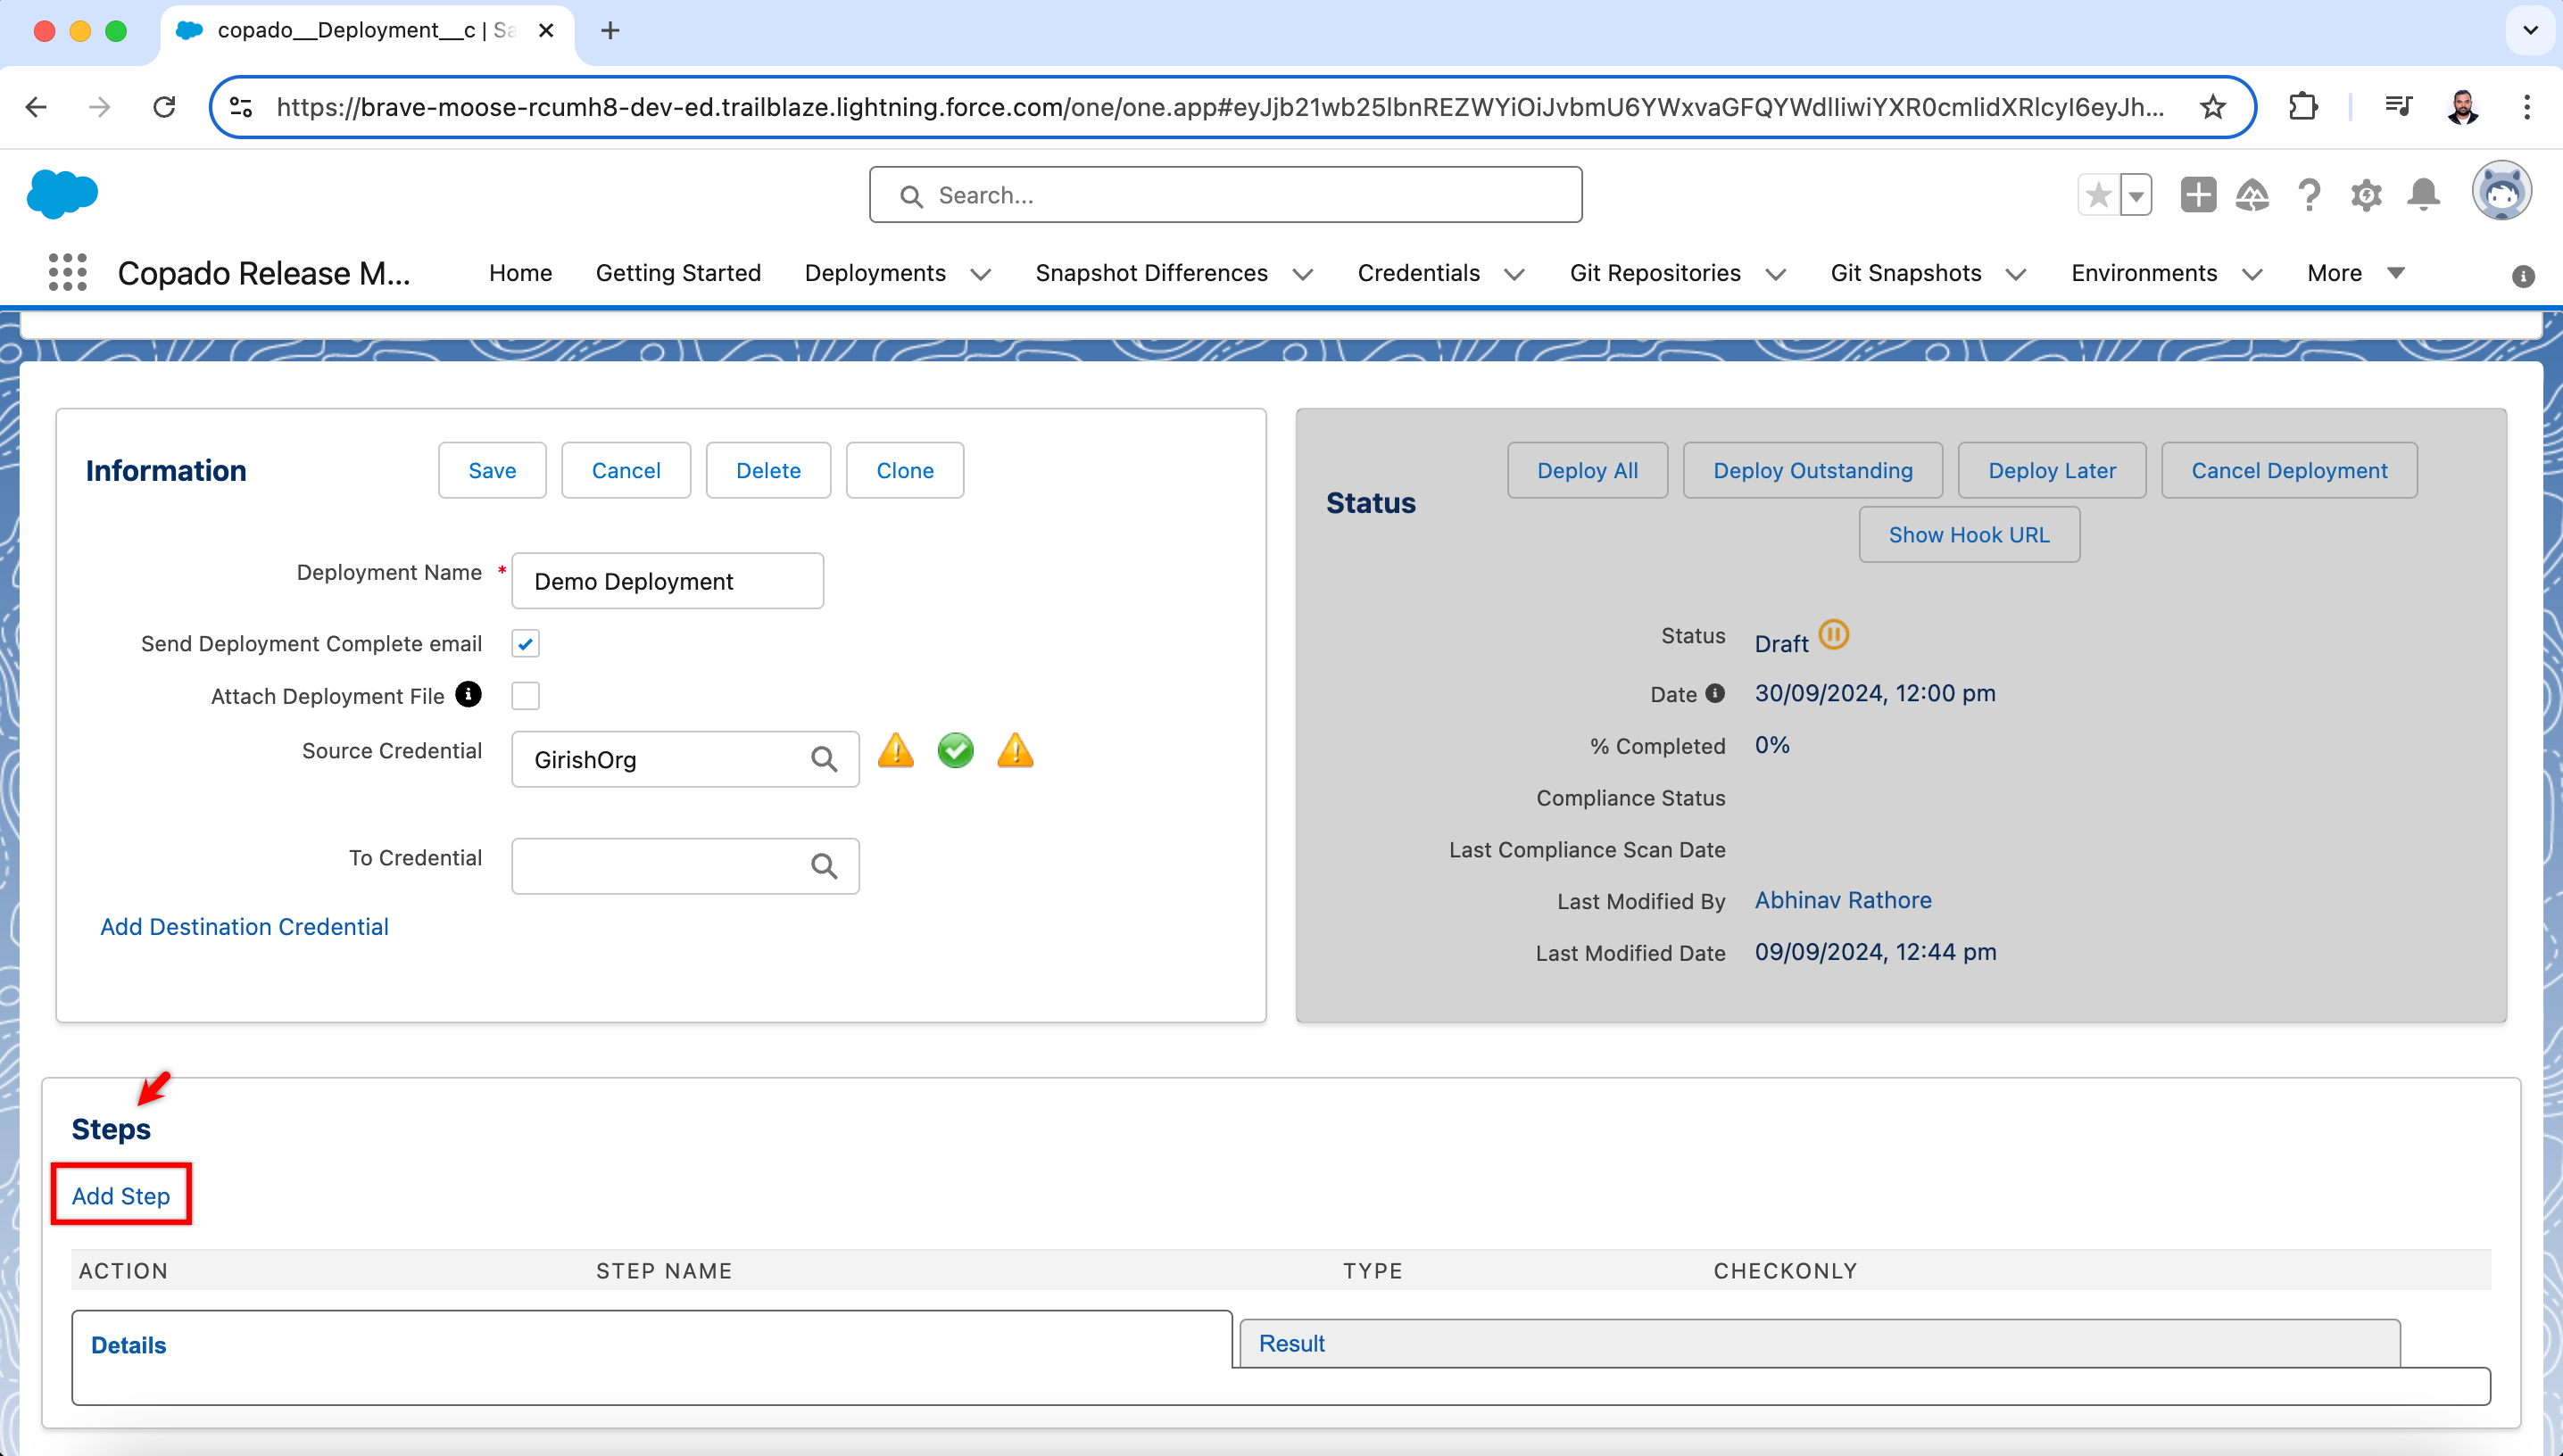Click the Global Actions plus icon
The height and width of the screenshot is (1456, 2563).
[x=2197, y=195]
